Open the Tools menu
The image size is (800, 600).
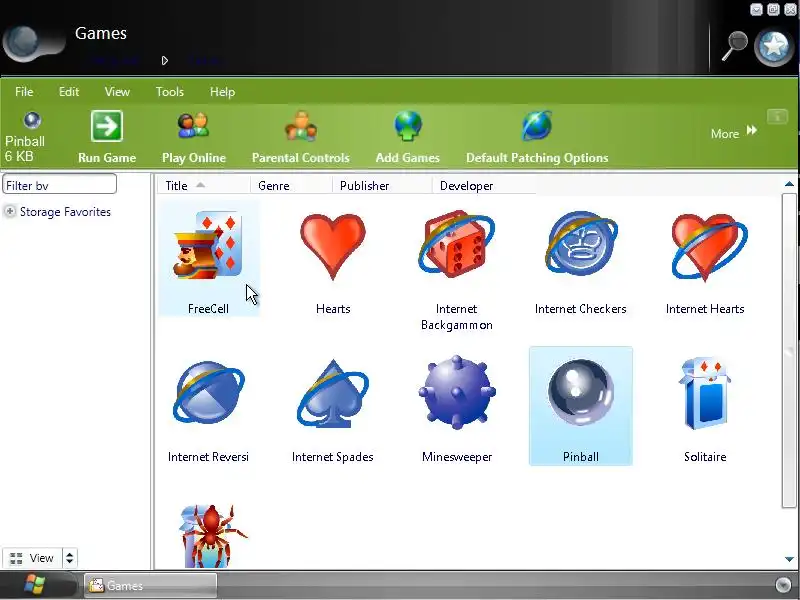click(169, 92)
